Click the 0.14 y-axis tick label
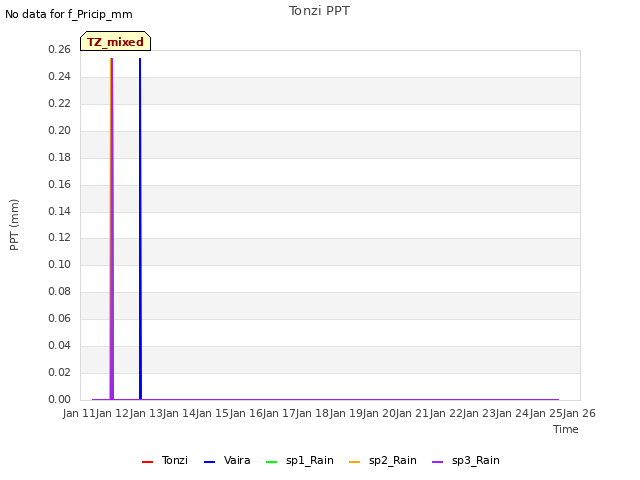This screenshot has width=640, height=480. 59,211
